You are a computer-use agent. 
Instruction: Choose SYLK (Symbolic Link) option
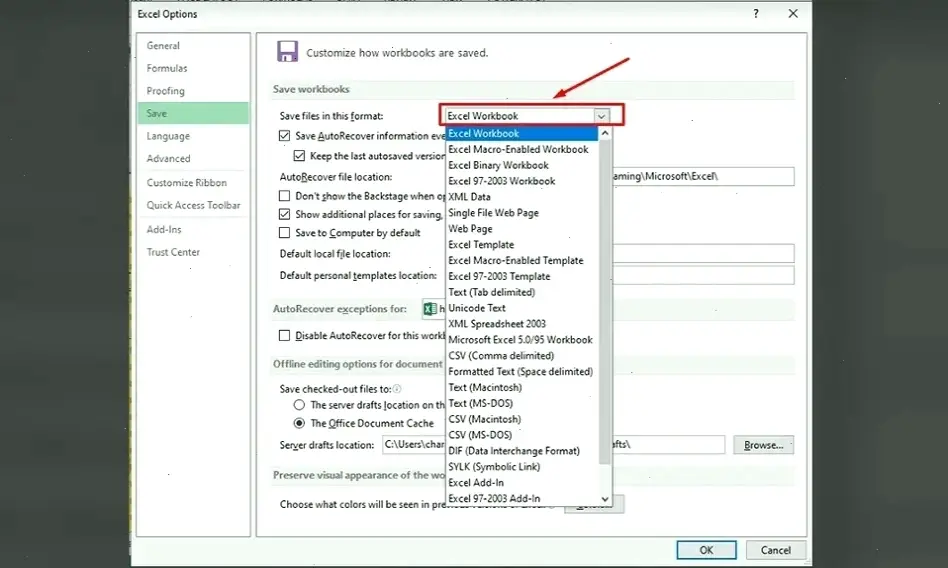click(522, 466)
